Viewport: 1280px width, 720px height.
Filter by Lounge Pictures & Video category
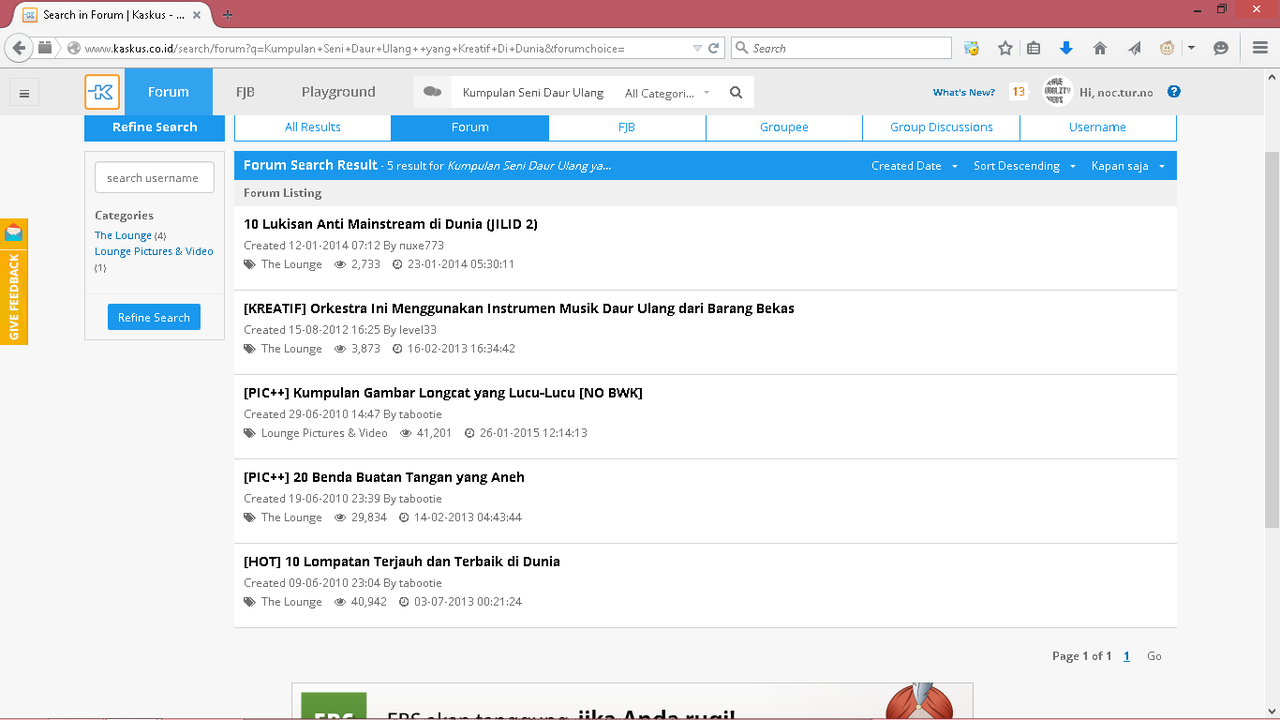tap(154, 252)
